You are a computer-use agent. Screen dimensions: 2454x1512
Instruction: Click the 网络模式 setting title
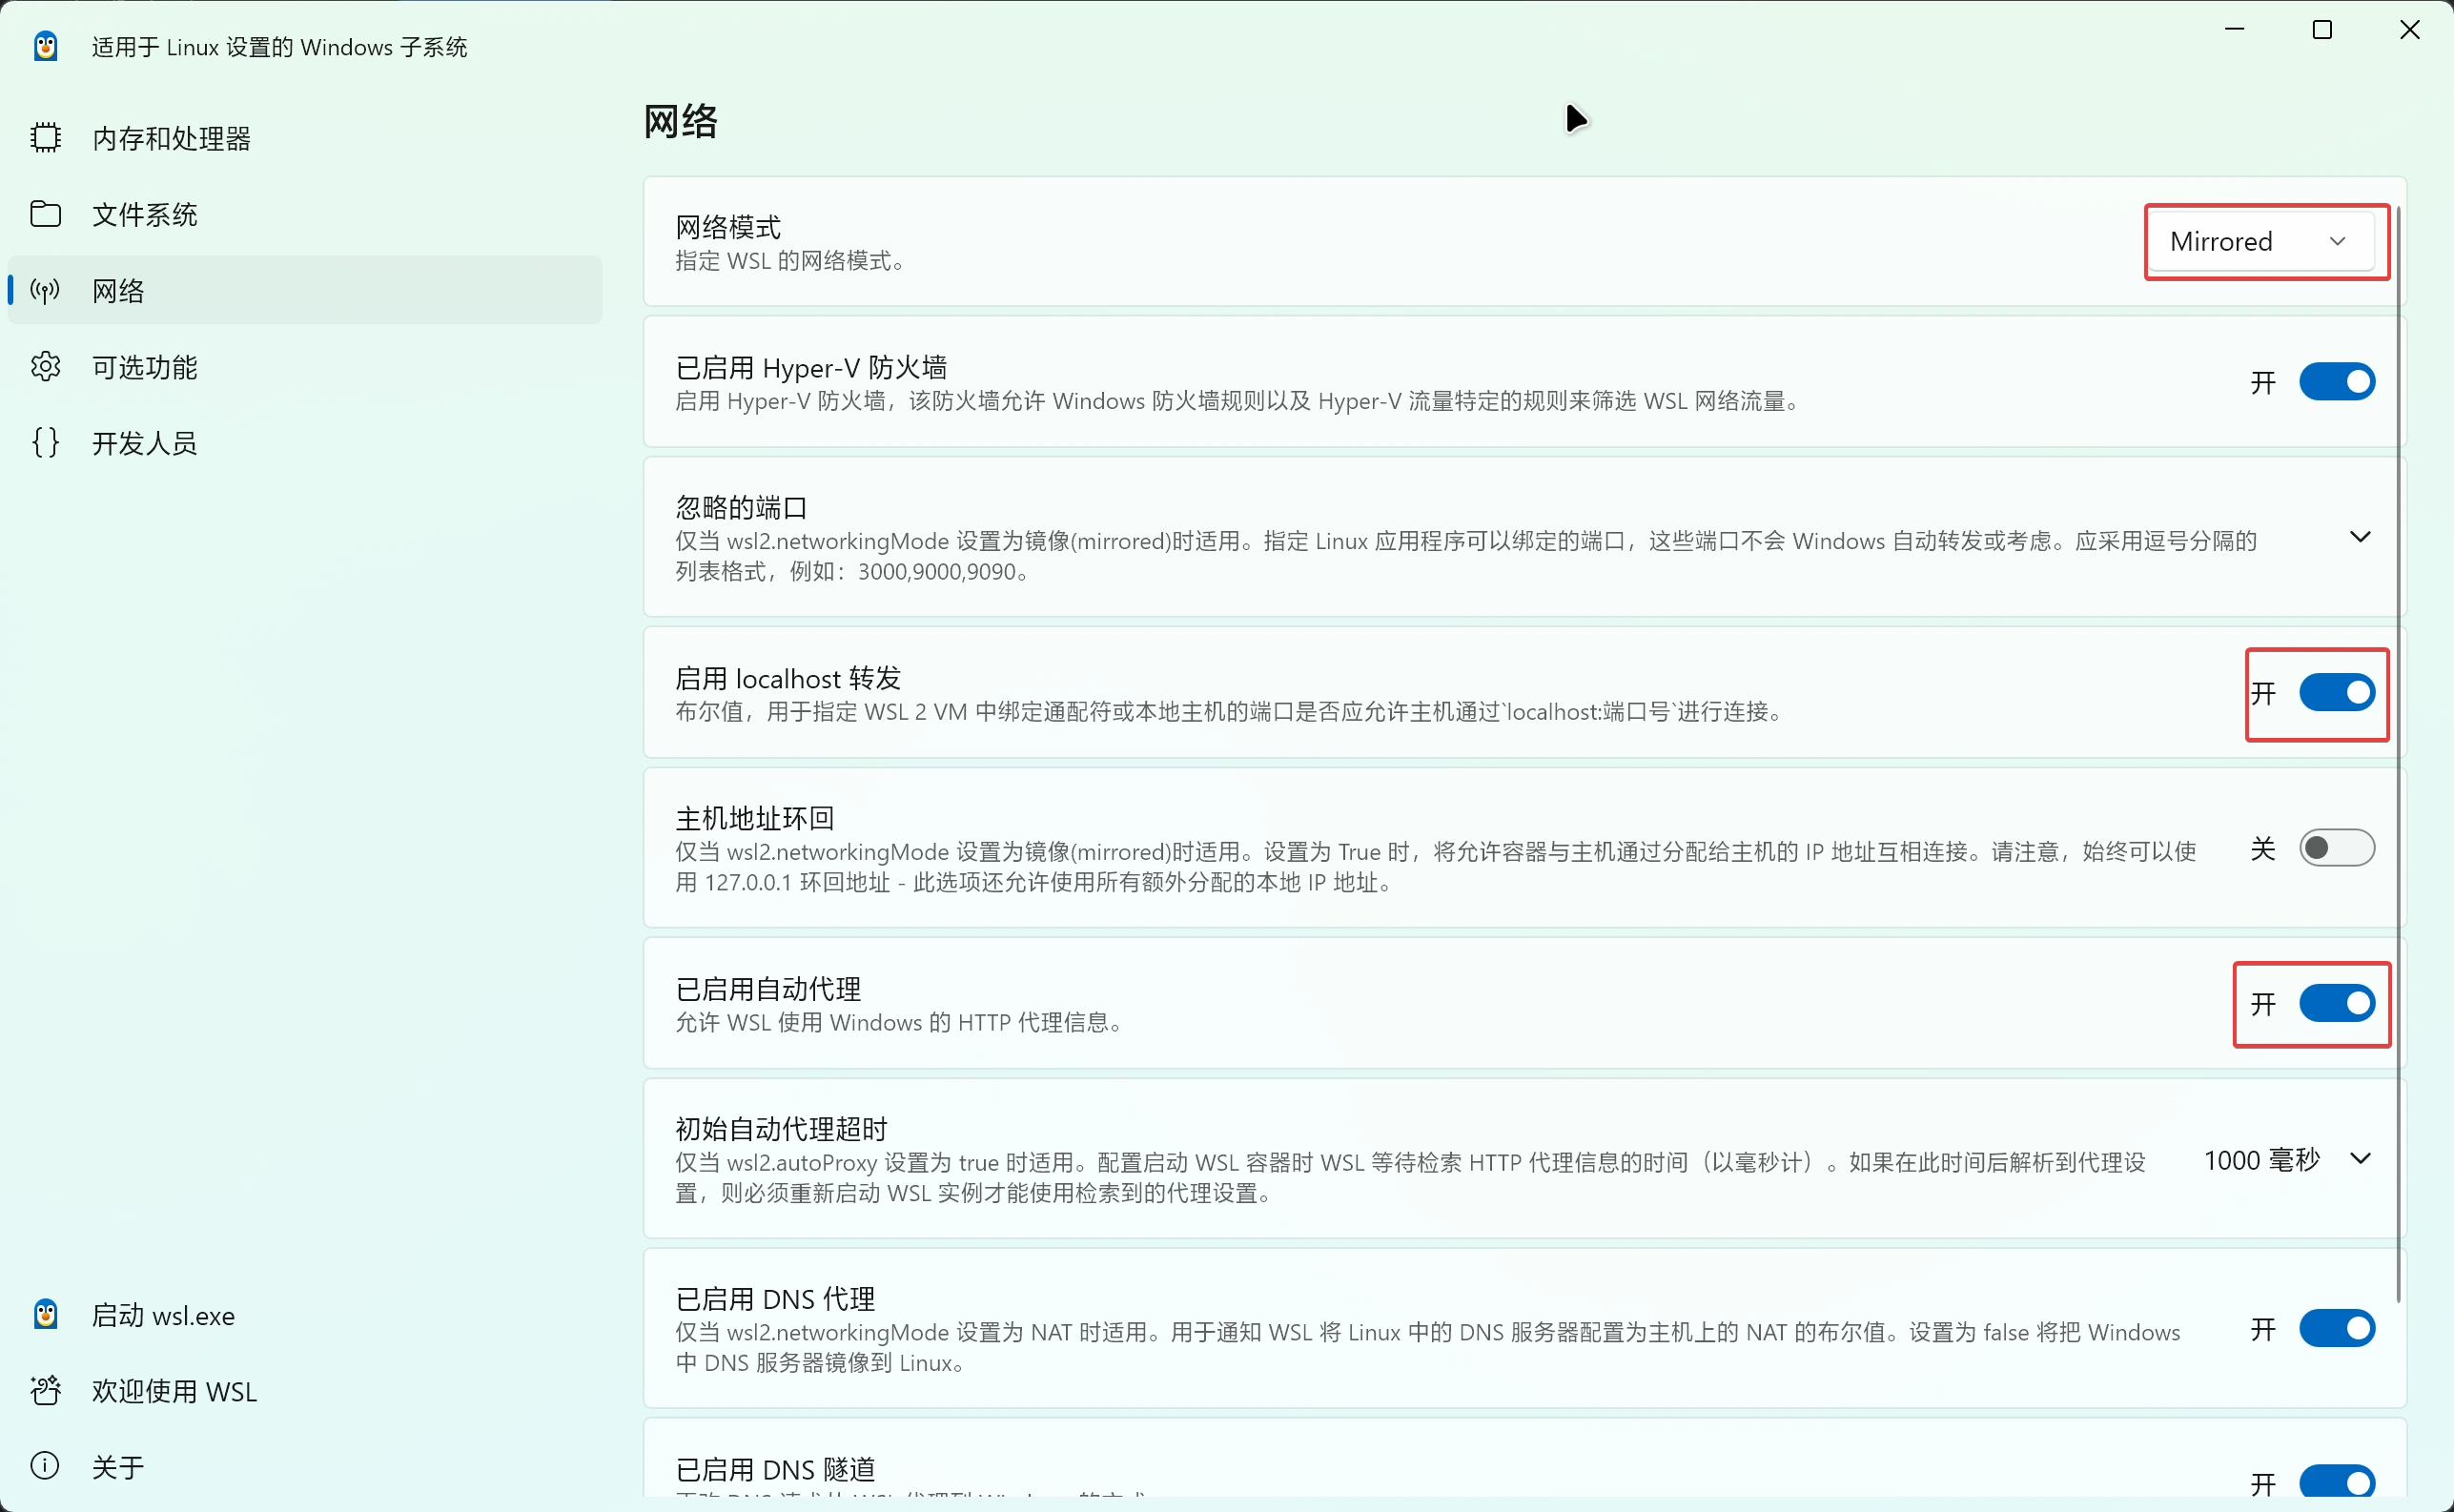pyautogui.click(x=728, y=227)
